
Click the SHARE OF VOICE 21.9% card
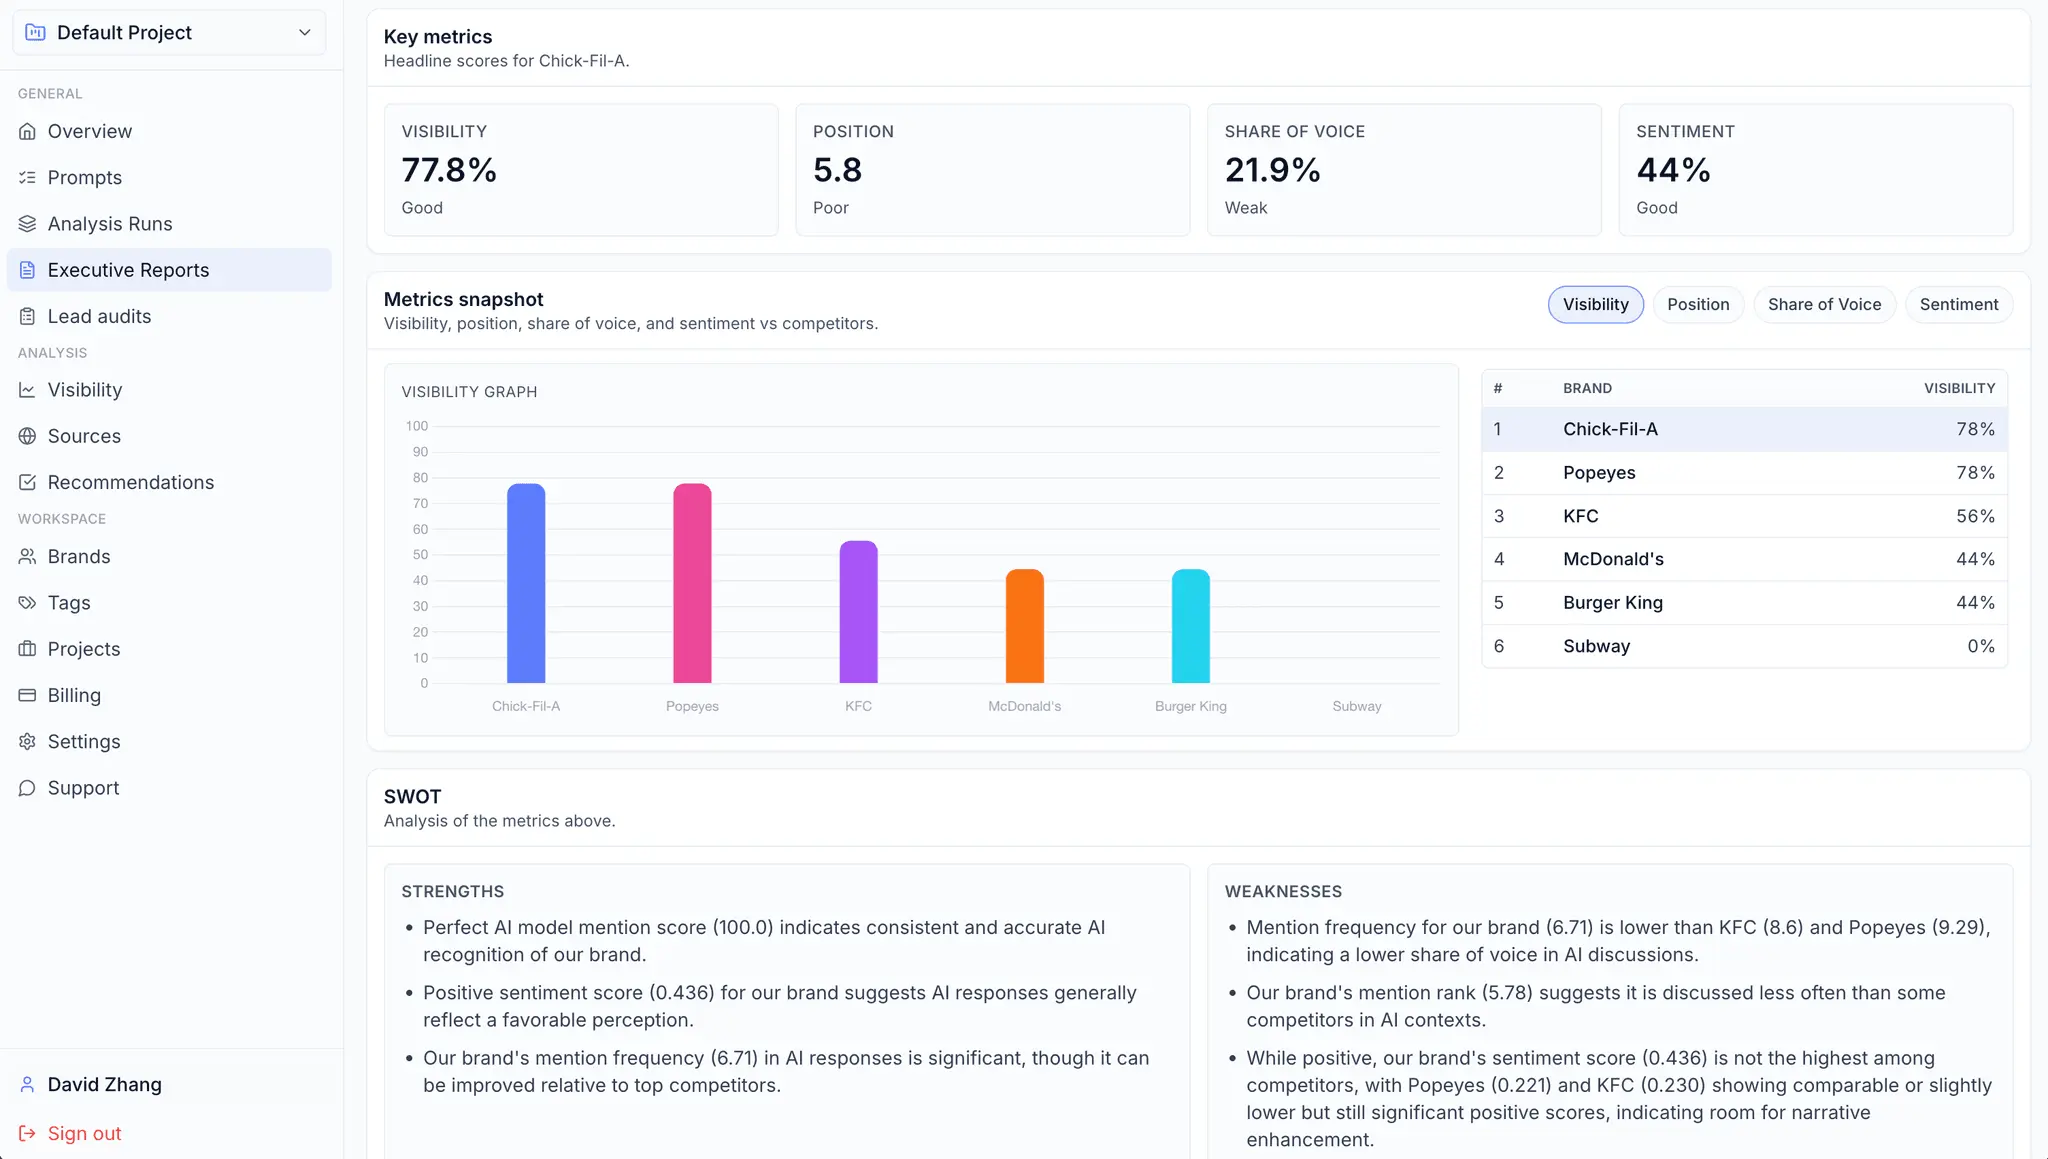coord(1404,170)
